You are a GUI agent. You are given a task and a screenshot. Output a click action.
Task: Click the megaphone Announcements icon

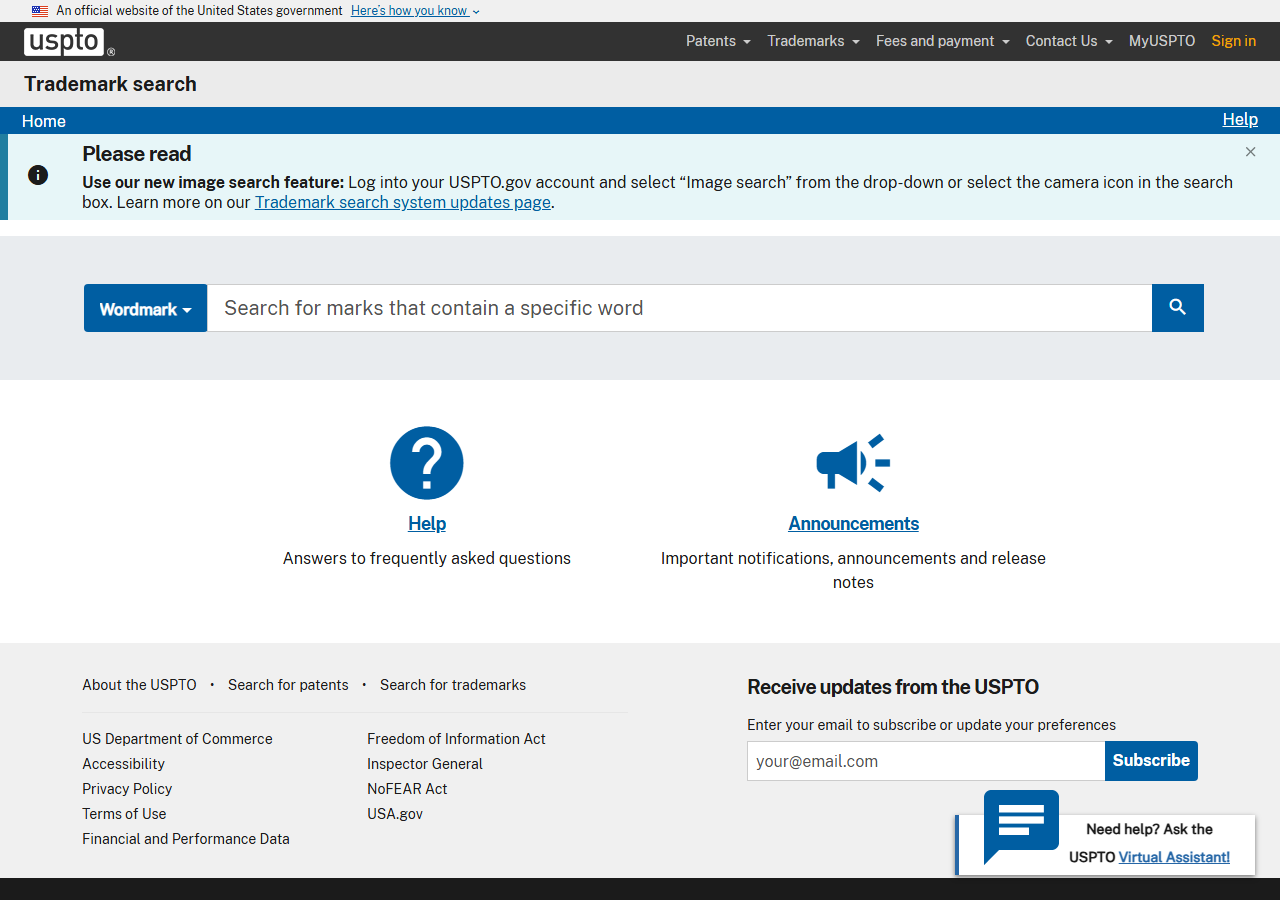853,463
